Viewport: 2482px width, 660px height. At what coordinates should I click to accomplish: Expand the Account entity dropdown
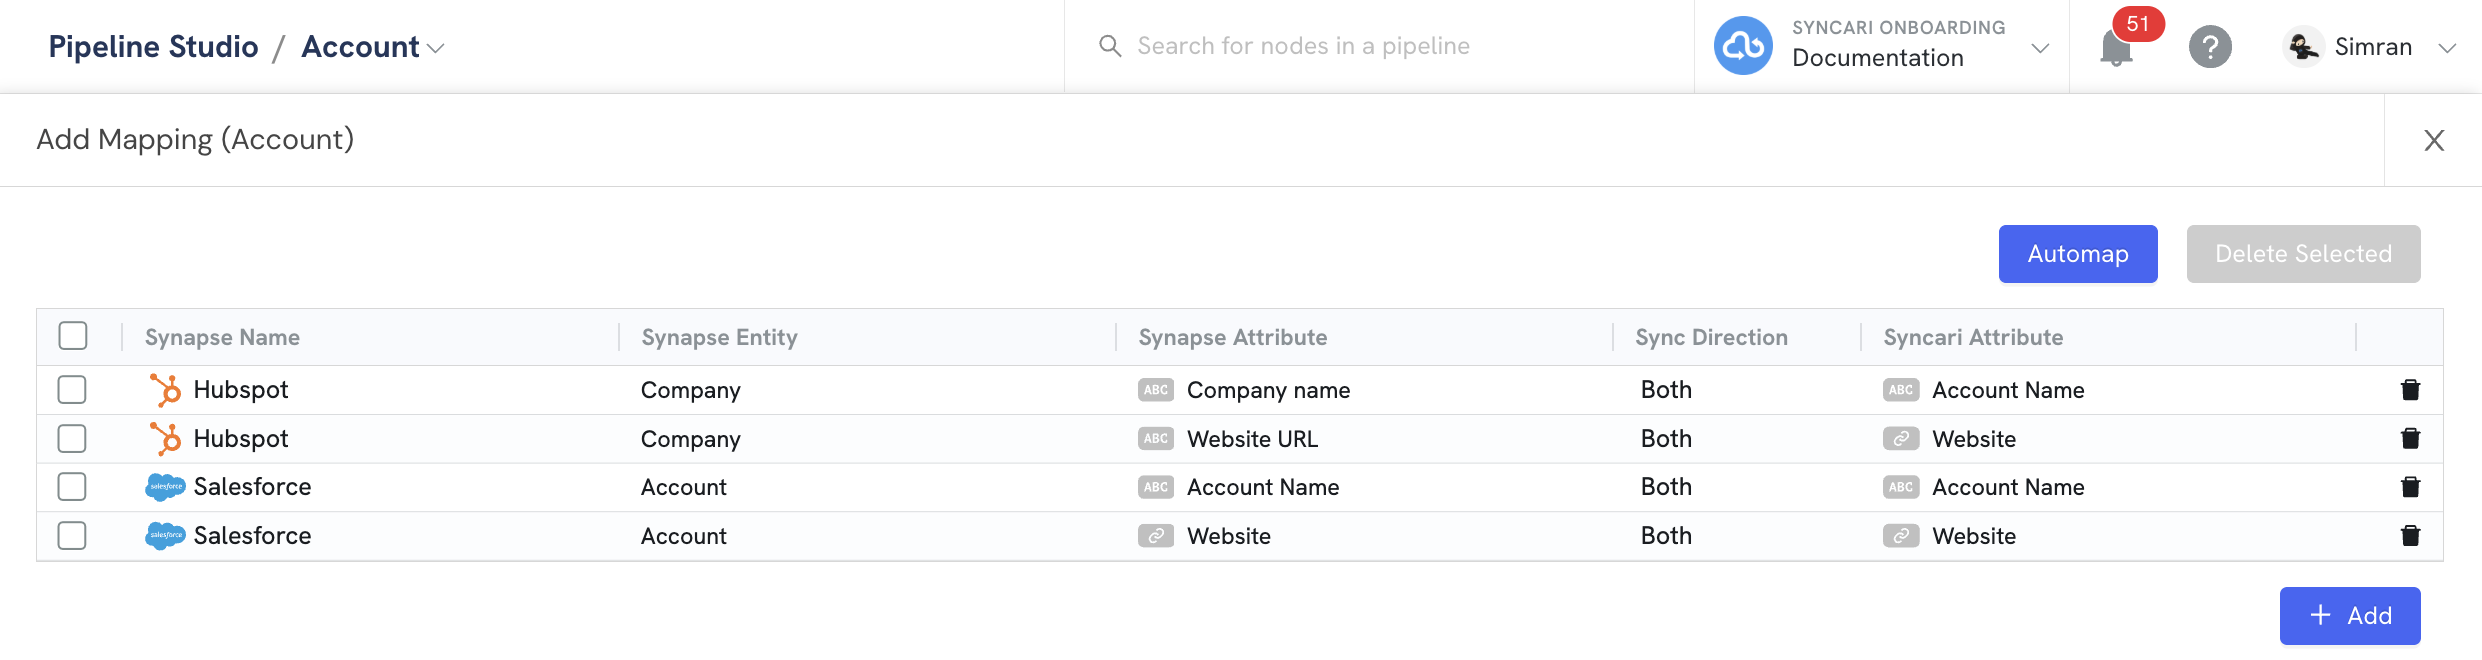(x=373, y=47)
